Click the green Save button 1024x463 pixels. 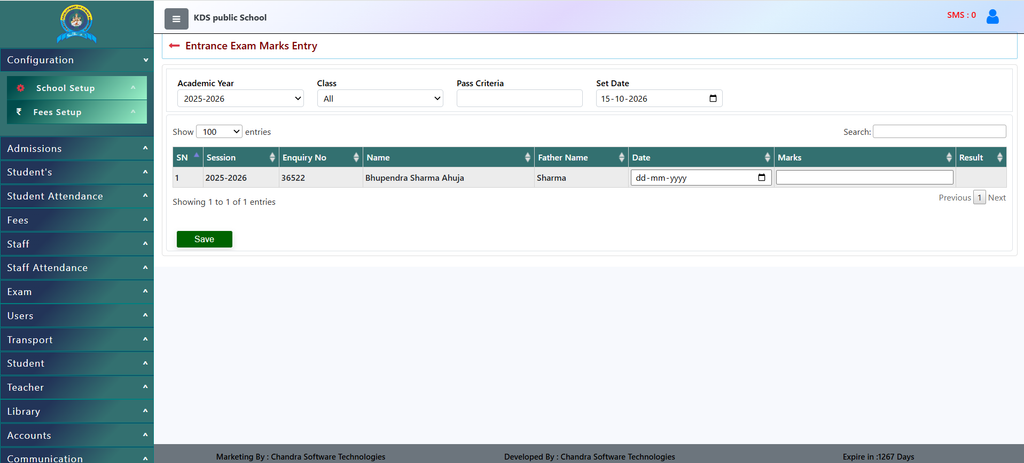[204, 239]
